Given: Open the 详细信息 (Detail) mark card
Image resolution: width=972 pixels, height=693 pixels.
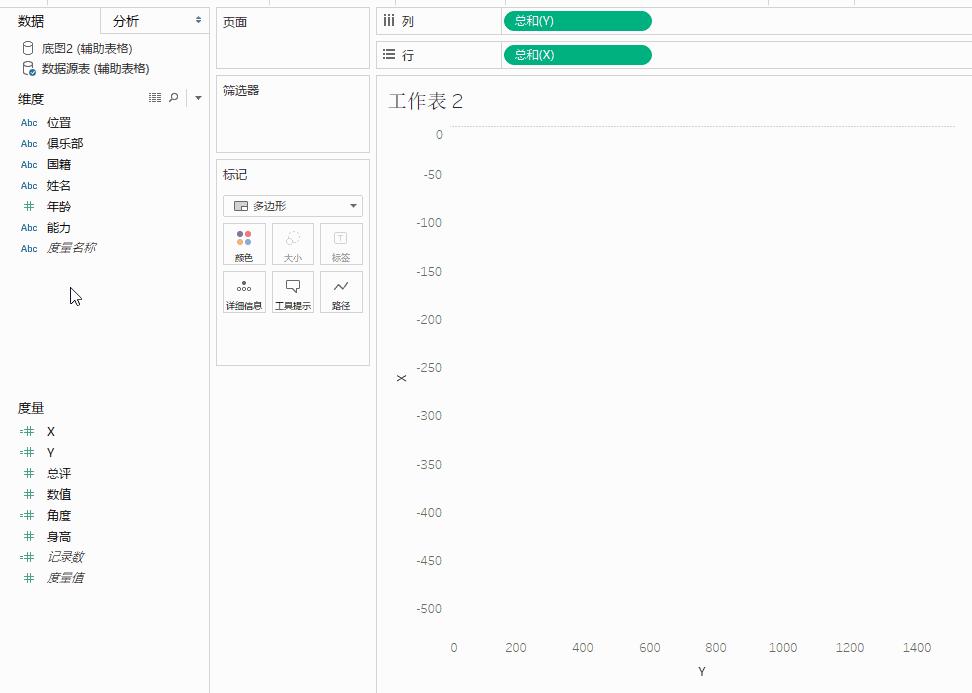Looking at the screenshot, I should [x=244, y=292].
